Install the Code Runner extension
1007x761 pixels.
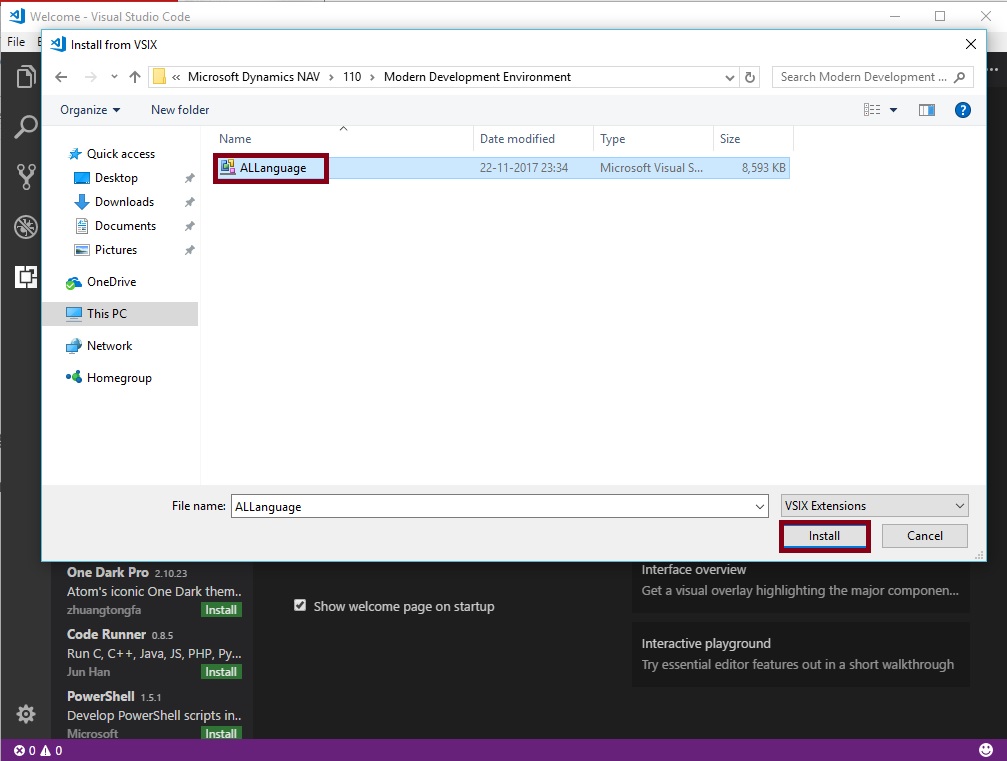coord(221,672)
